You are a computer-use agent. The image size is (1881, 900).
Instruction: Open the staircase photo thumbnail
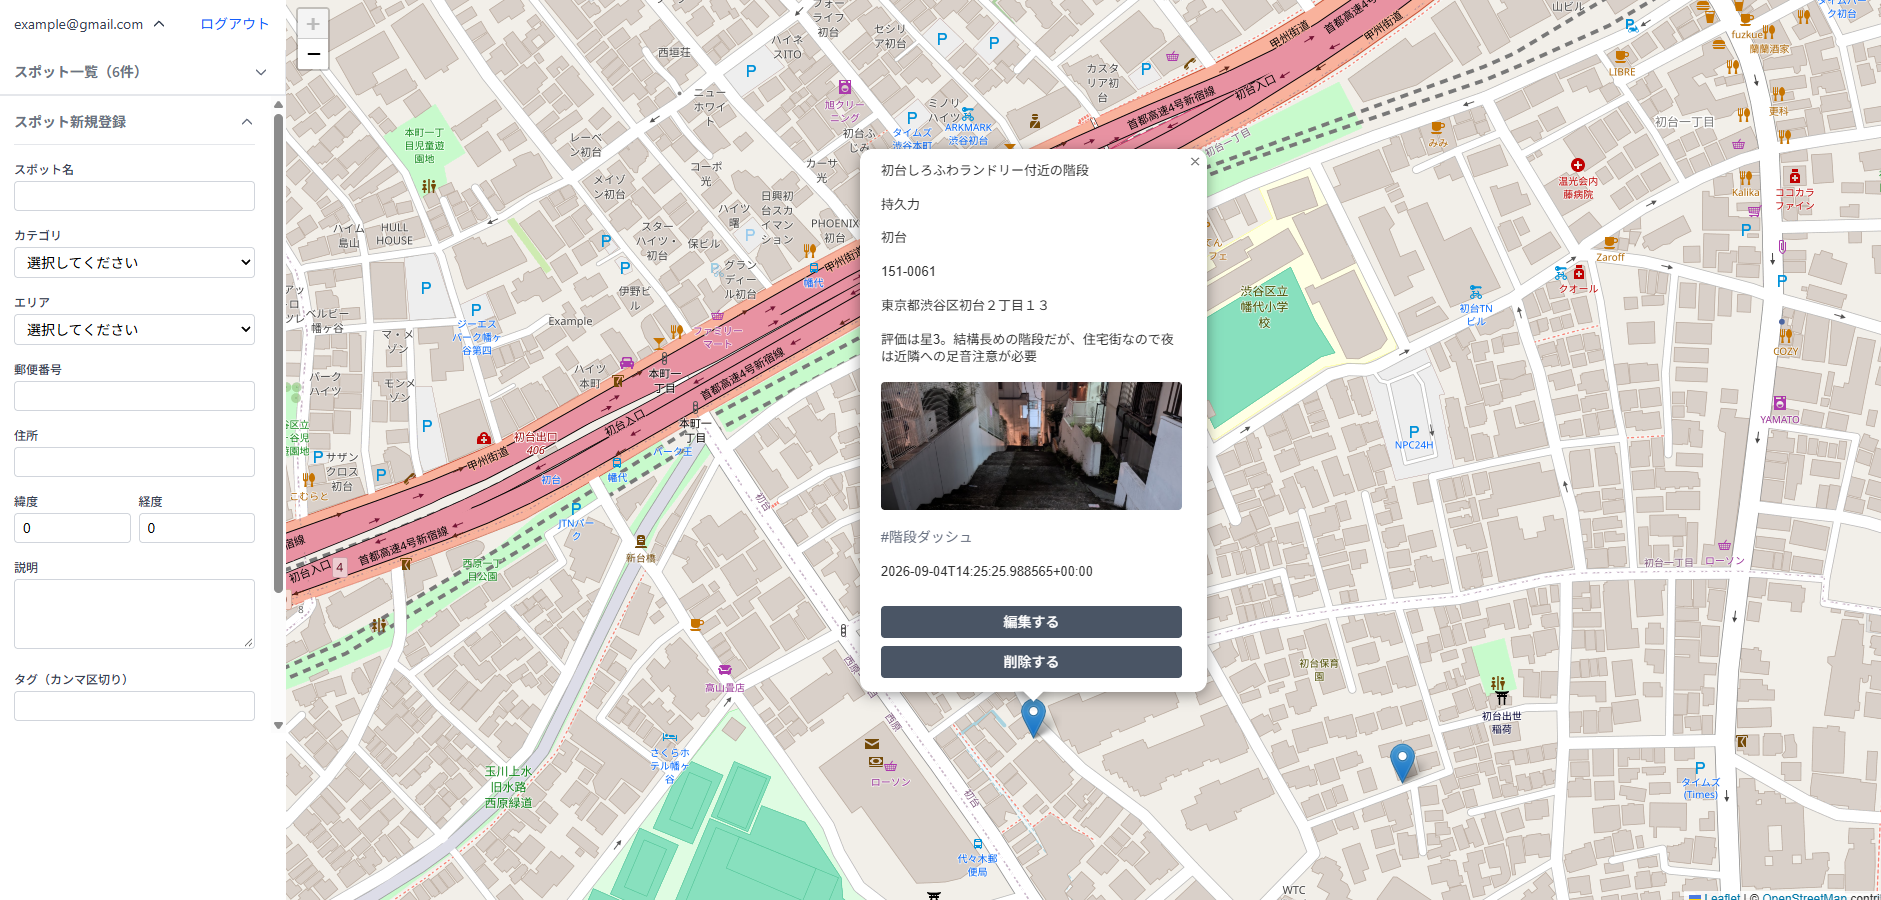[x=1031, y=446]
